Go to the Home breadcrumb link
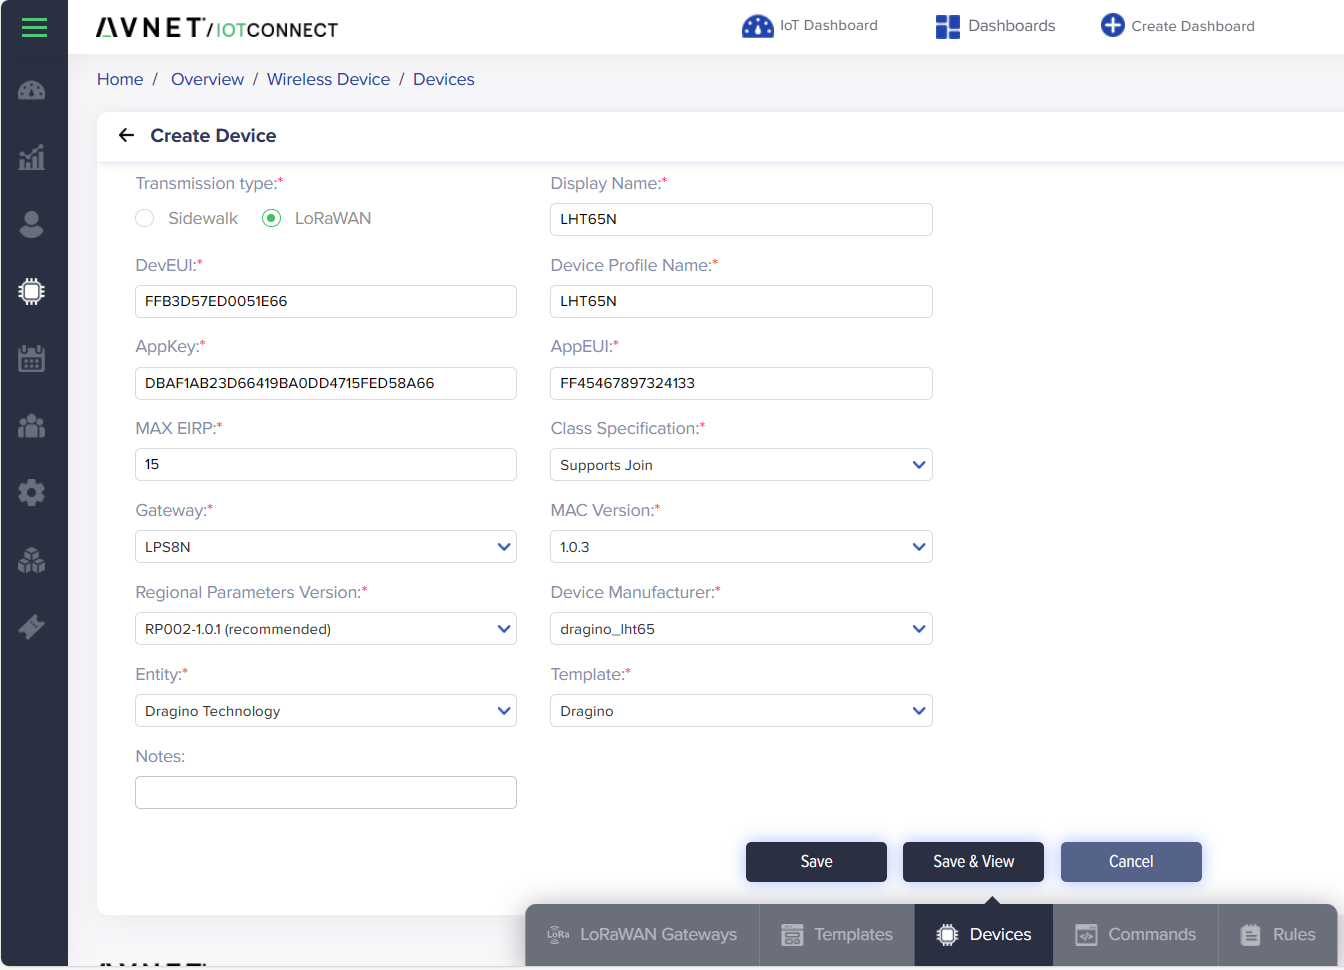Viewport: 1344px width, 970px height. click(x=120, y=79)
